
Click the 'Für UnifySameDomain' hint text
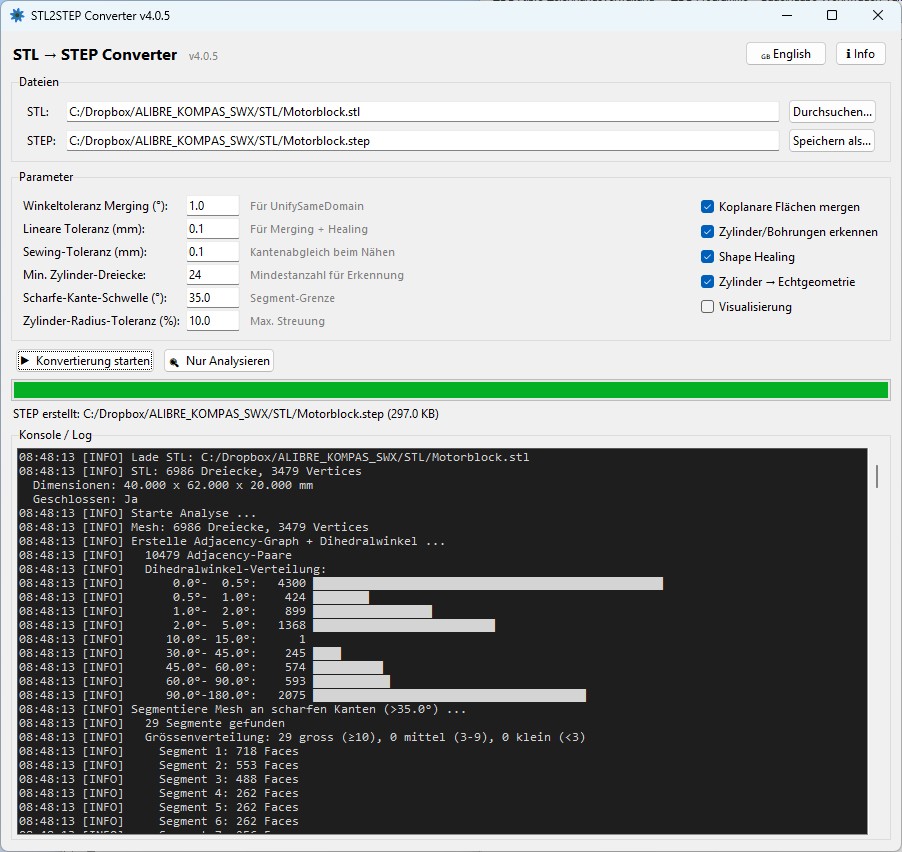pos(307,206)
